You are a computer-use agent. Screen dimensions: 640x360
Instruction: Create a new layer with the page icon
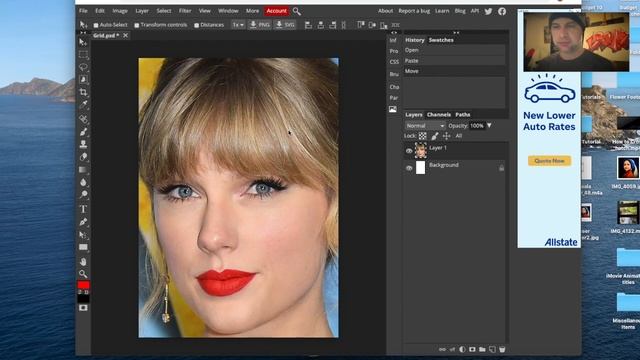tap(492, 349)
